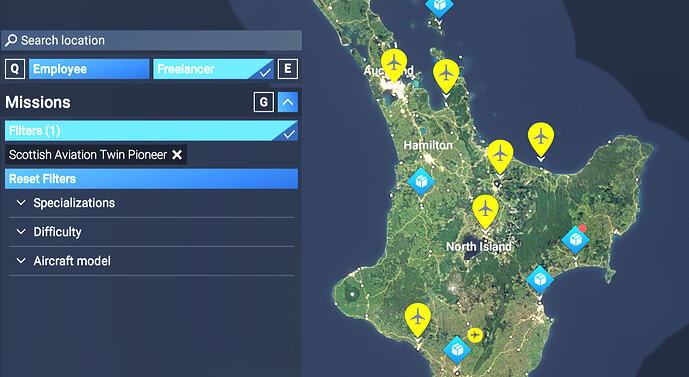This screenshot has width=689, height=377.
Task: Click the E key shortcut icon
Action: pyautogui.click(x=288, y=69)
